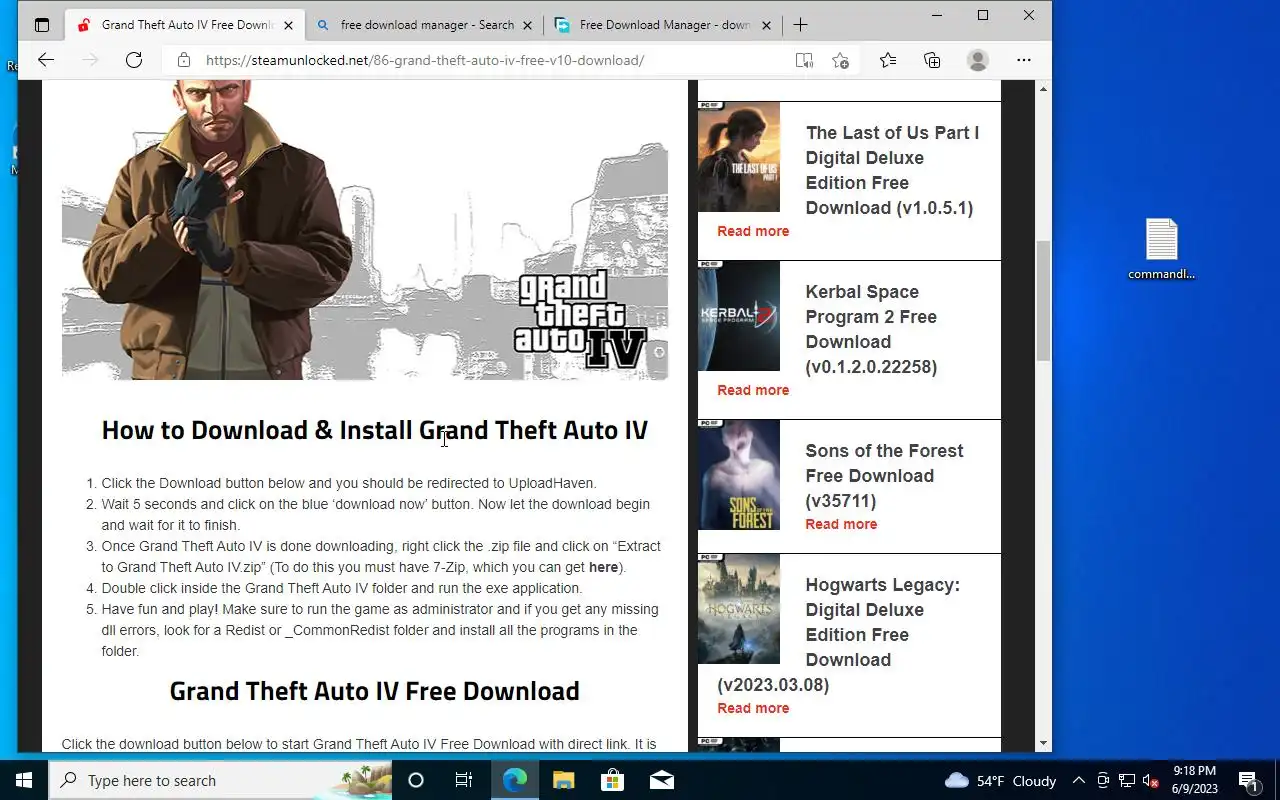Viewport: 1280px width, 800px height.
Task: Click the scrollbar down arrow
Action: 1043,744
